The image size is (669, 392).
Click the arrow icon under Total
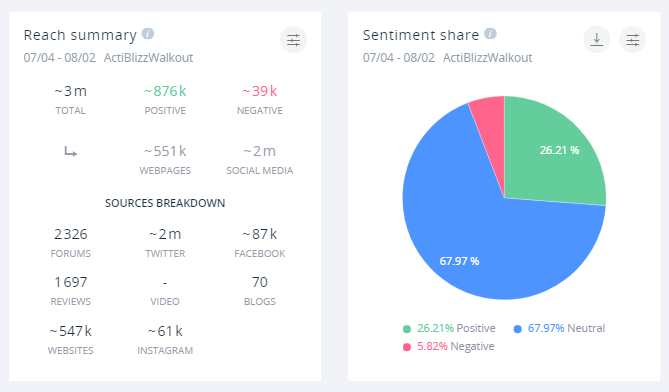click(71, 151)
